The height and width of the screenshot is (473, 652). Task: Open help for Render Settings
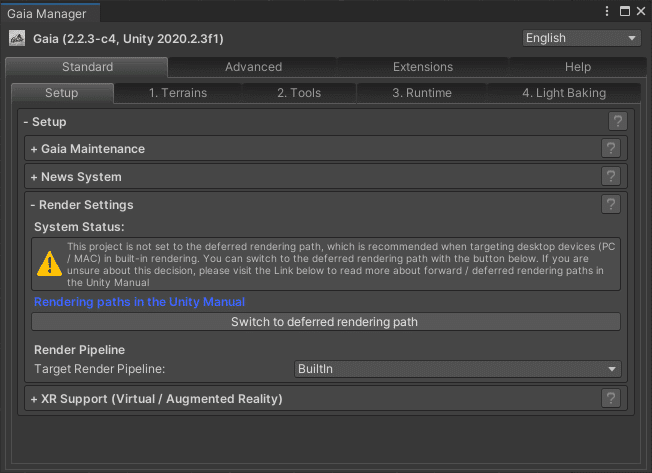click(x=610, y=204)
